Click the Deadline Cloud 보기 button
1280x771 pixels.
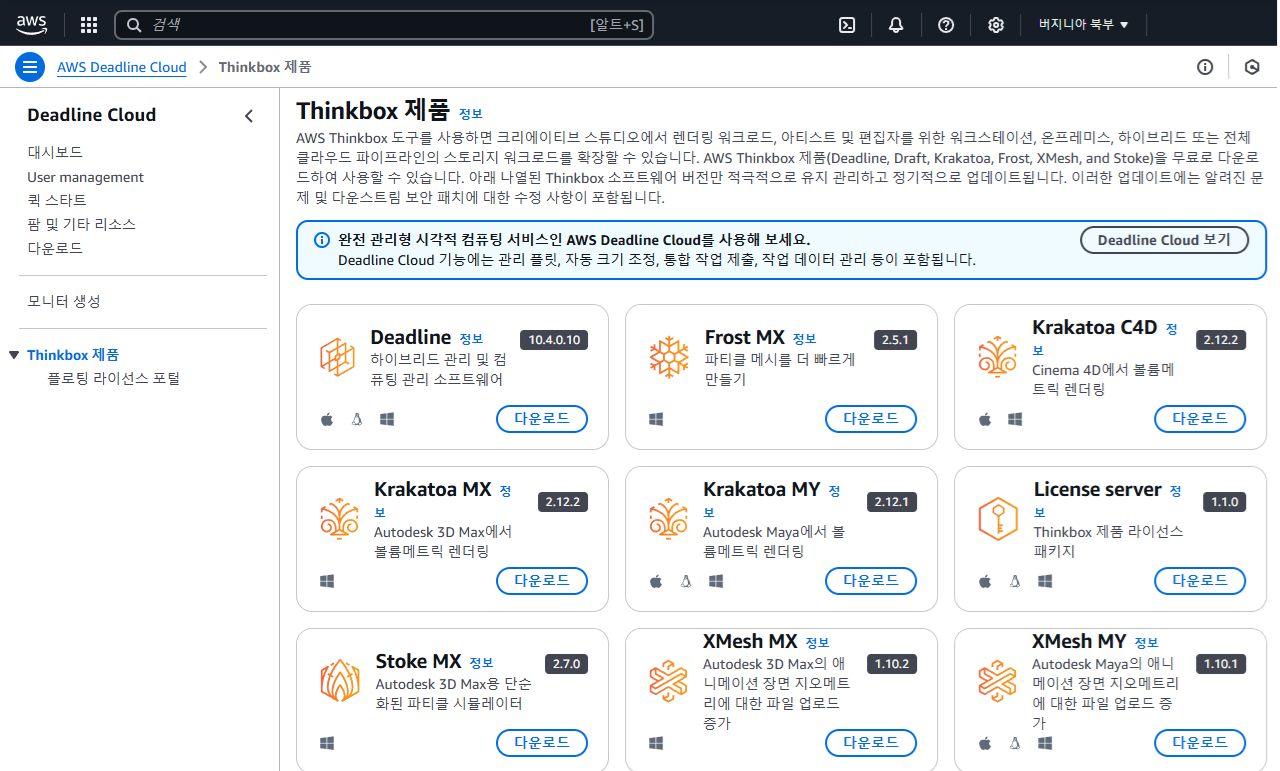coord(1164,240)
